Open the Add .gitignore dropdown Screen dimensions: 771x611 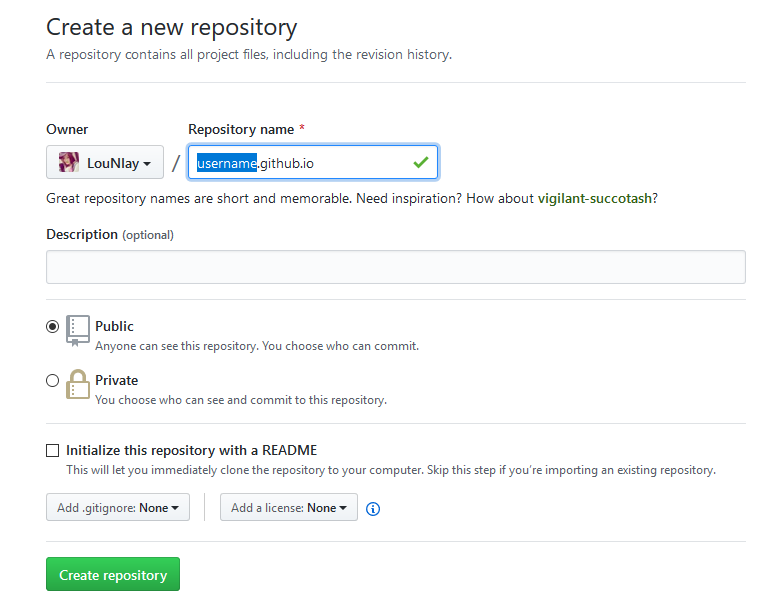click(118, 507)
